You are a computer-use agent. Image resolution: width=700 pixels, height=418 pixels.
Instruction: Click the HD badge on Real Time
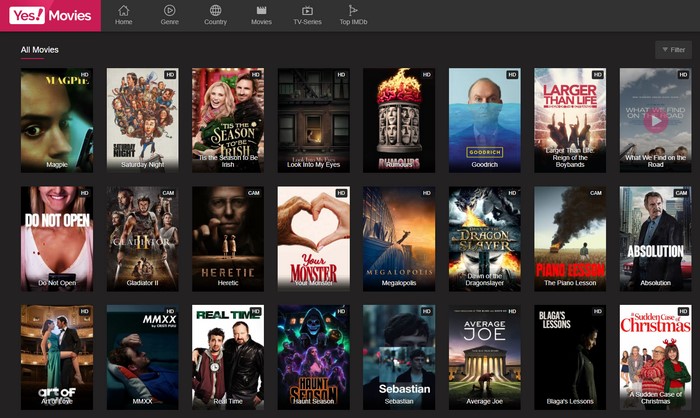255,311
